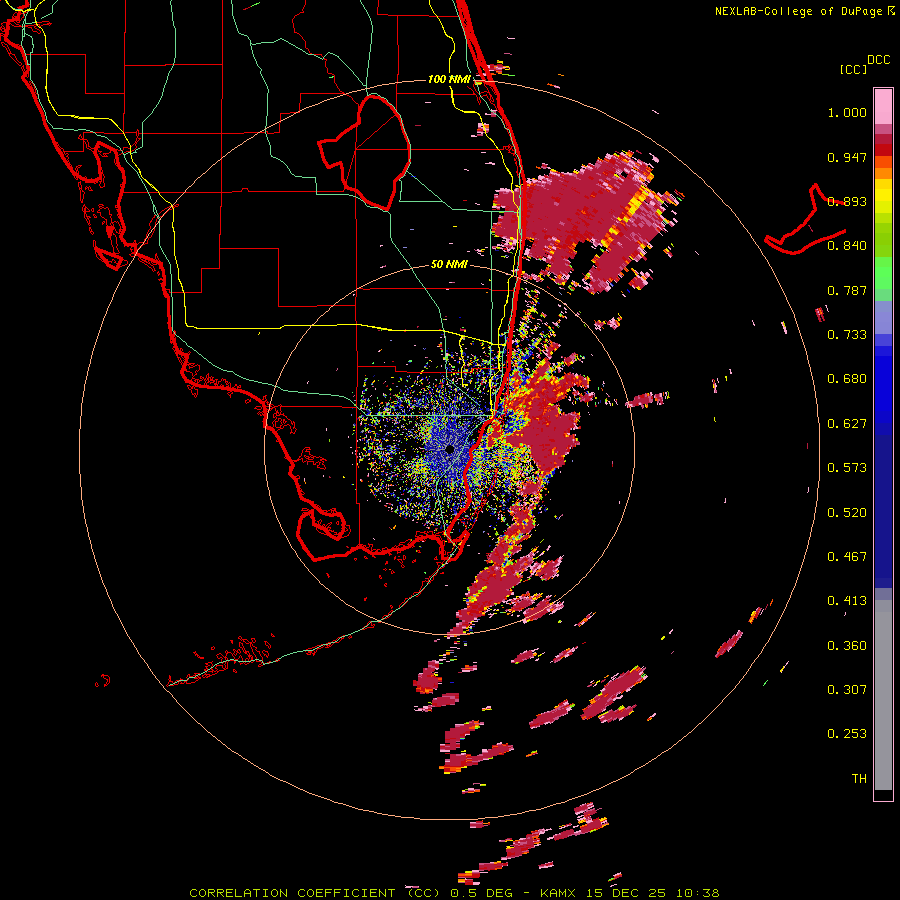Screen dimensions: 900x900
Task: Click the [CC] units label
Action: click(x=854, y=69)
